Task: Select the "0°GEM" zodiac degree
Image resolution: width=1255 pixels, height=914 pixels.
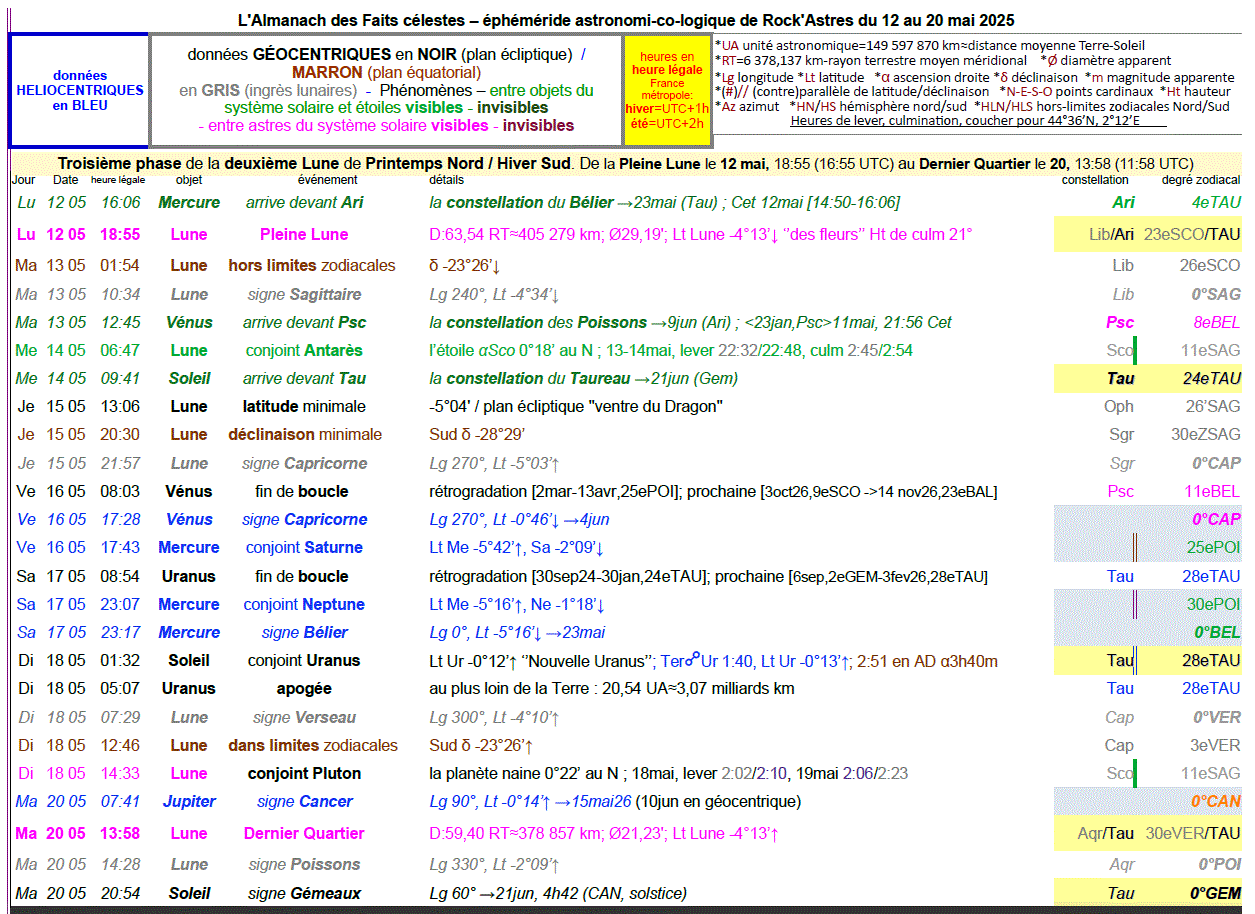Action: (1215, 893)
